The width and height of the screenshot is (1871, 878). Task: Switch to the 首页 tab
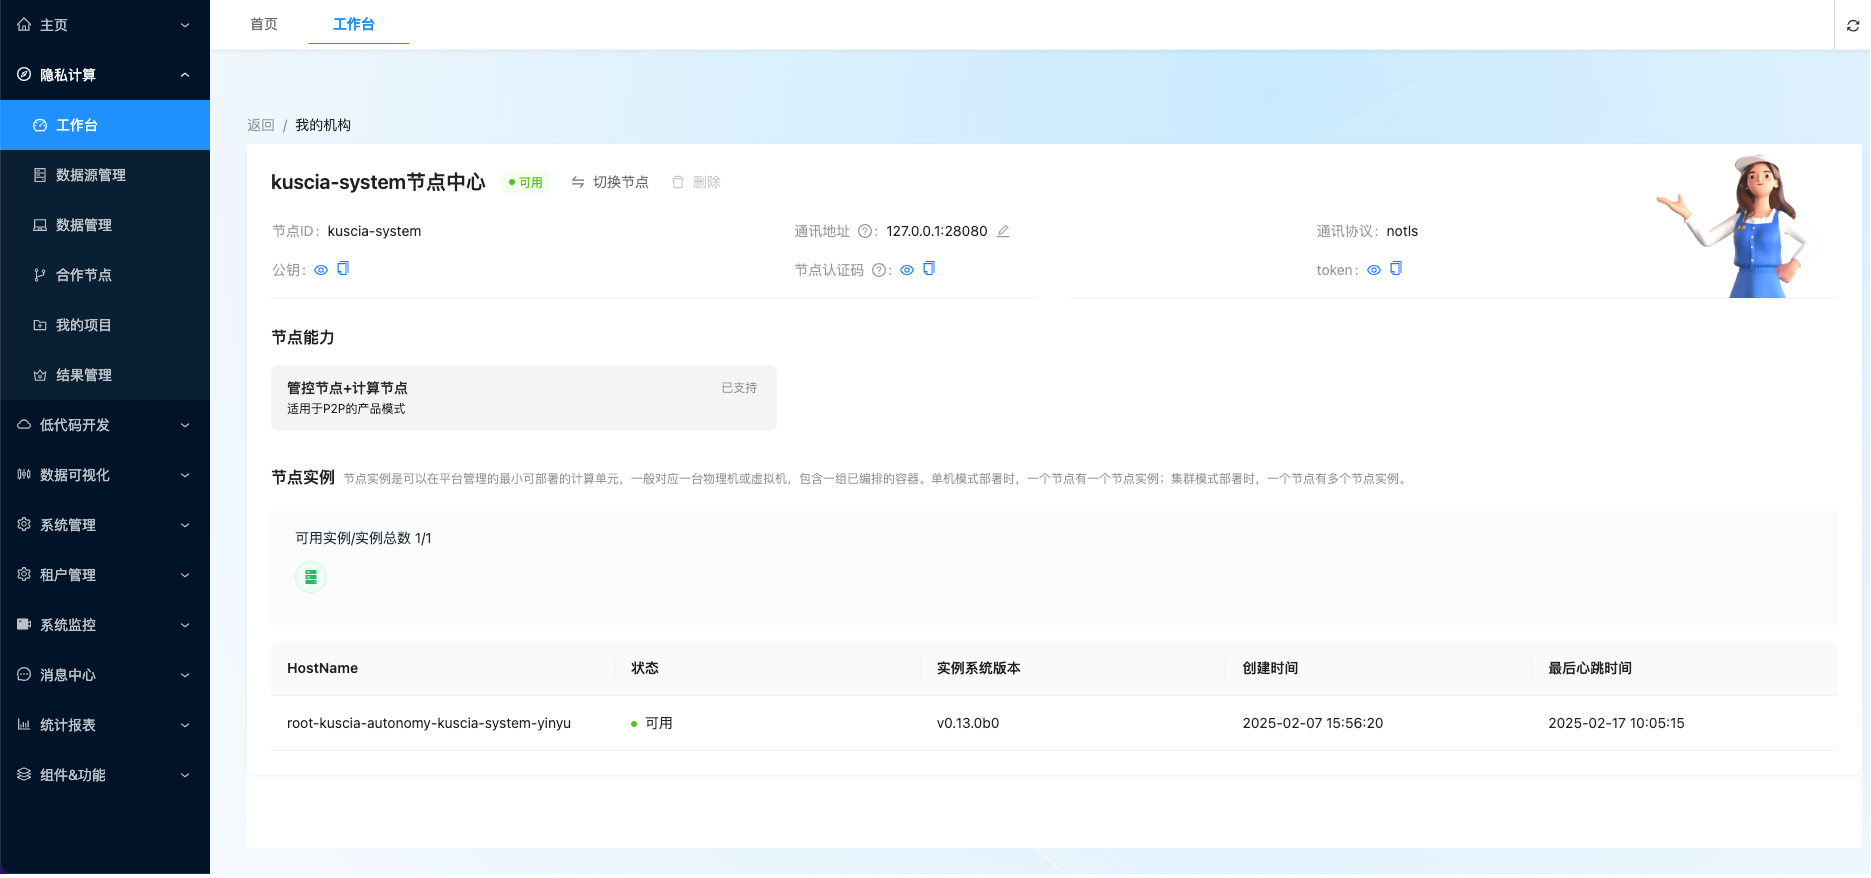(264, 24)
